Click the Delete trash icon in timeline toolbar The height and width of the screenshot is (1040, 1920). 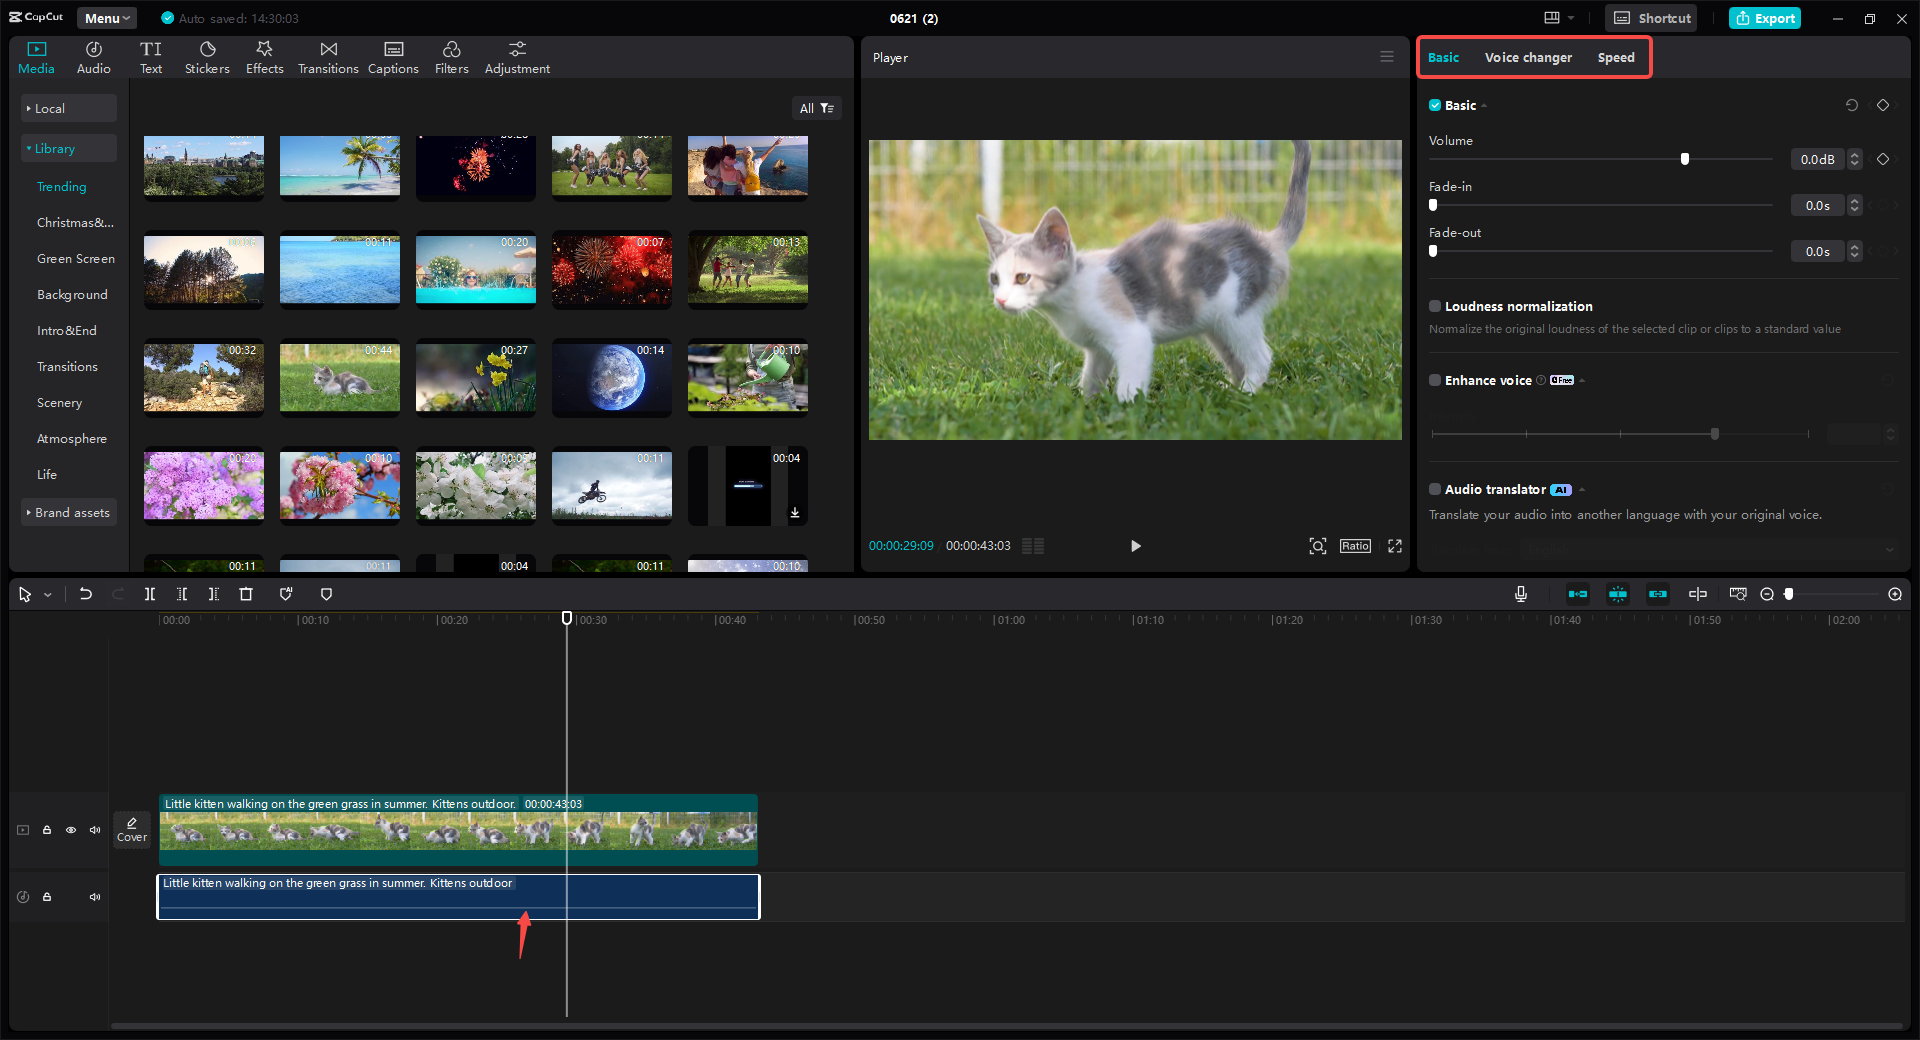(x=246, y=594)
